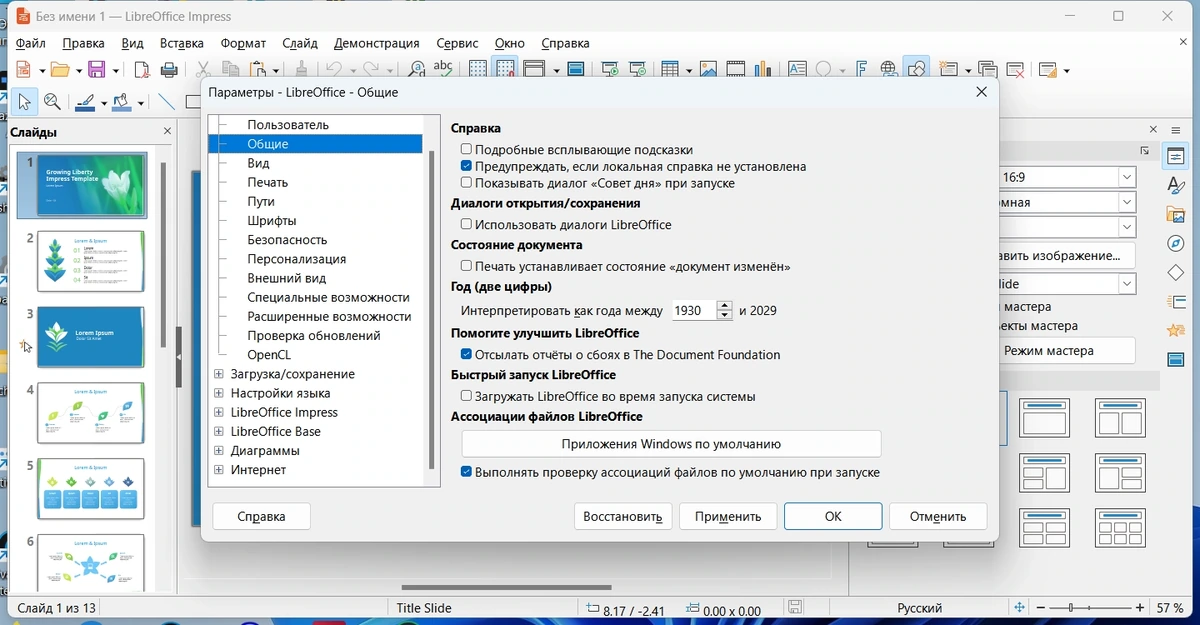Click the Insert Text Box icon
Screen dimensions: 1200x625
(x=797, y=69)
